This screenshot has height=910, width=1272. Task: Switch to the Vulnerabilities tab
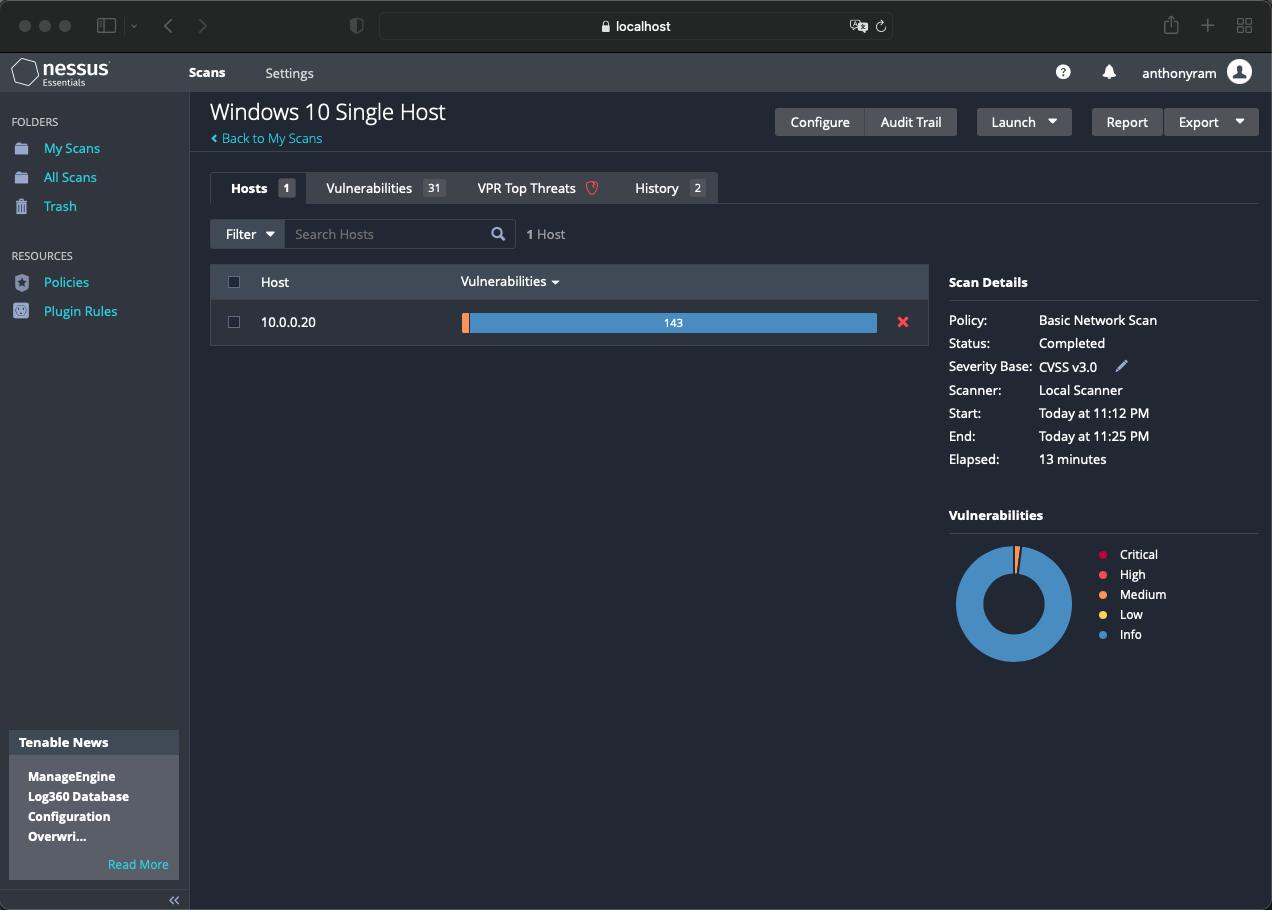[x=385, y=188]
